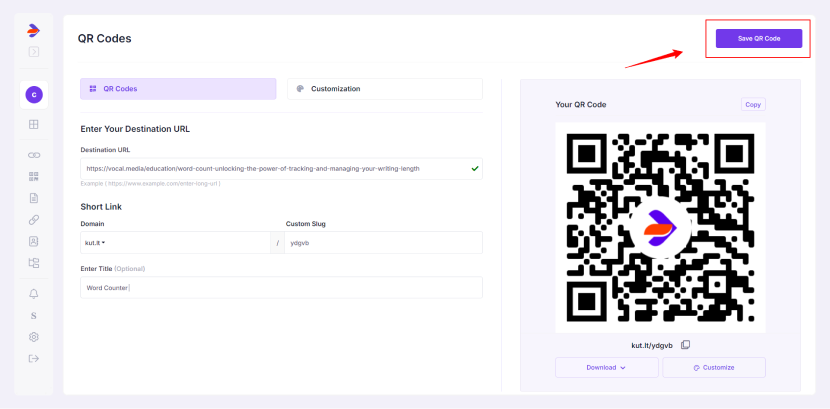Click the Destination URL input field
Viewport: 830px width, 409px height.
(281, 169)
